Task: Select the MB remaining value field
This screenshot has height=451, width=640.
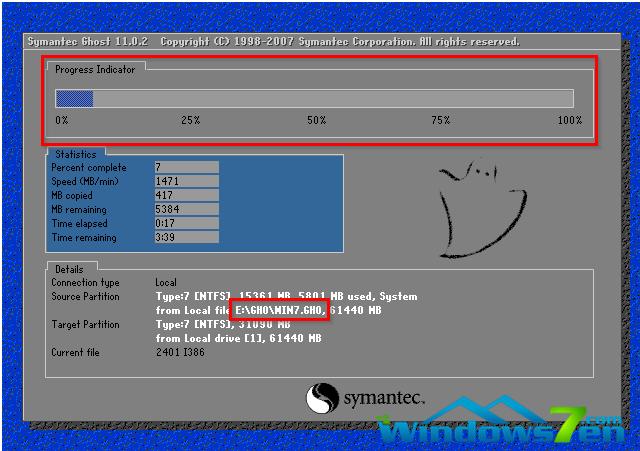Action: 186,210
